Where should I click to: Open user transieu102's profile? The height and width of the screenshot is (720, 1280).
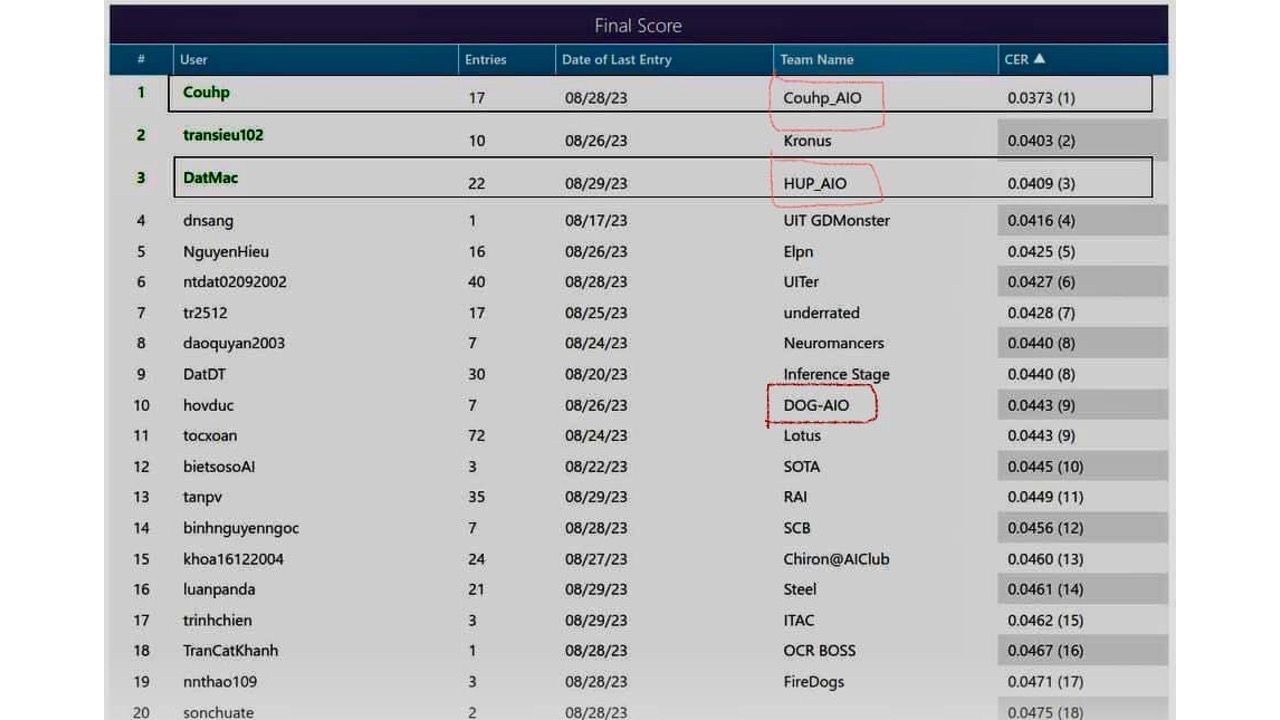[x=223, y=135]
